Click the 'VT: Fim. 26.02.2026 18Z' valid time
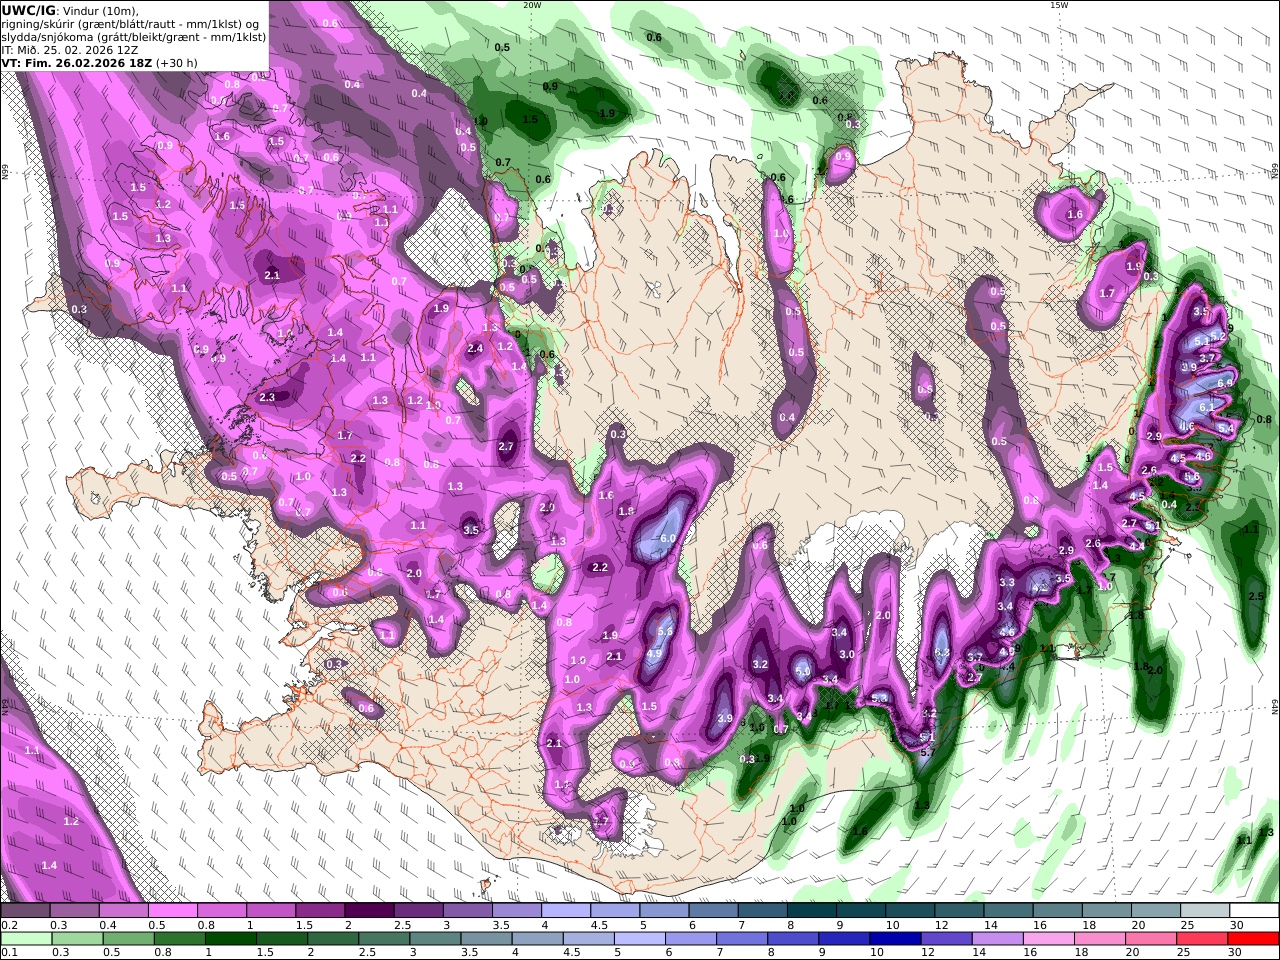1280x960 pixels. [77, 62]
